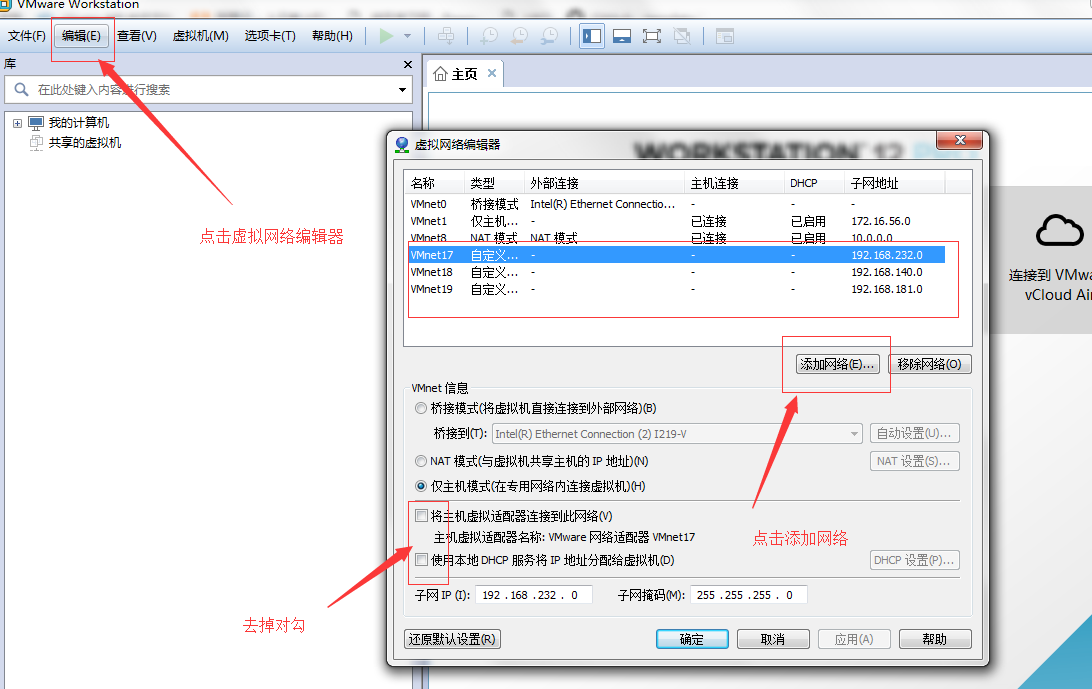Toggle the thumbnail bar view icon
This screenshot has width=1092, height=689.
[x=622, y=36]
